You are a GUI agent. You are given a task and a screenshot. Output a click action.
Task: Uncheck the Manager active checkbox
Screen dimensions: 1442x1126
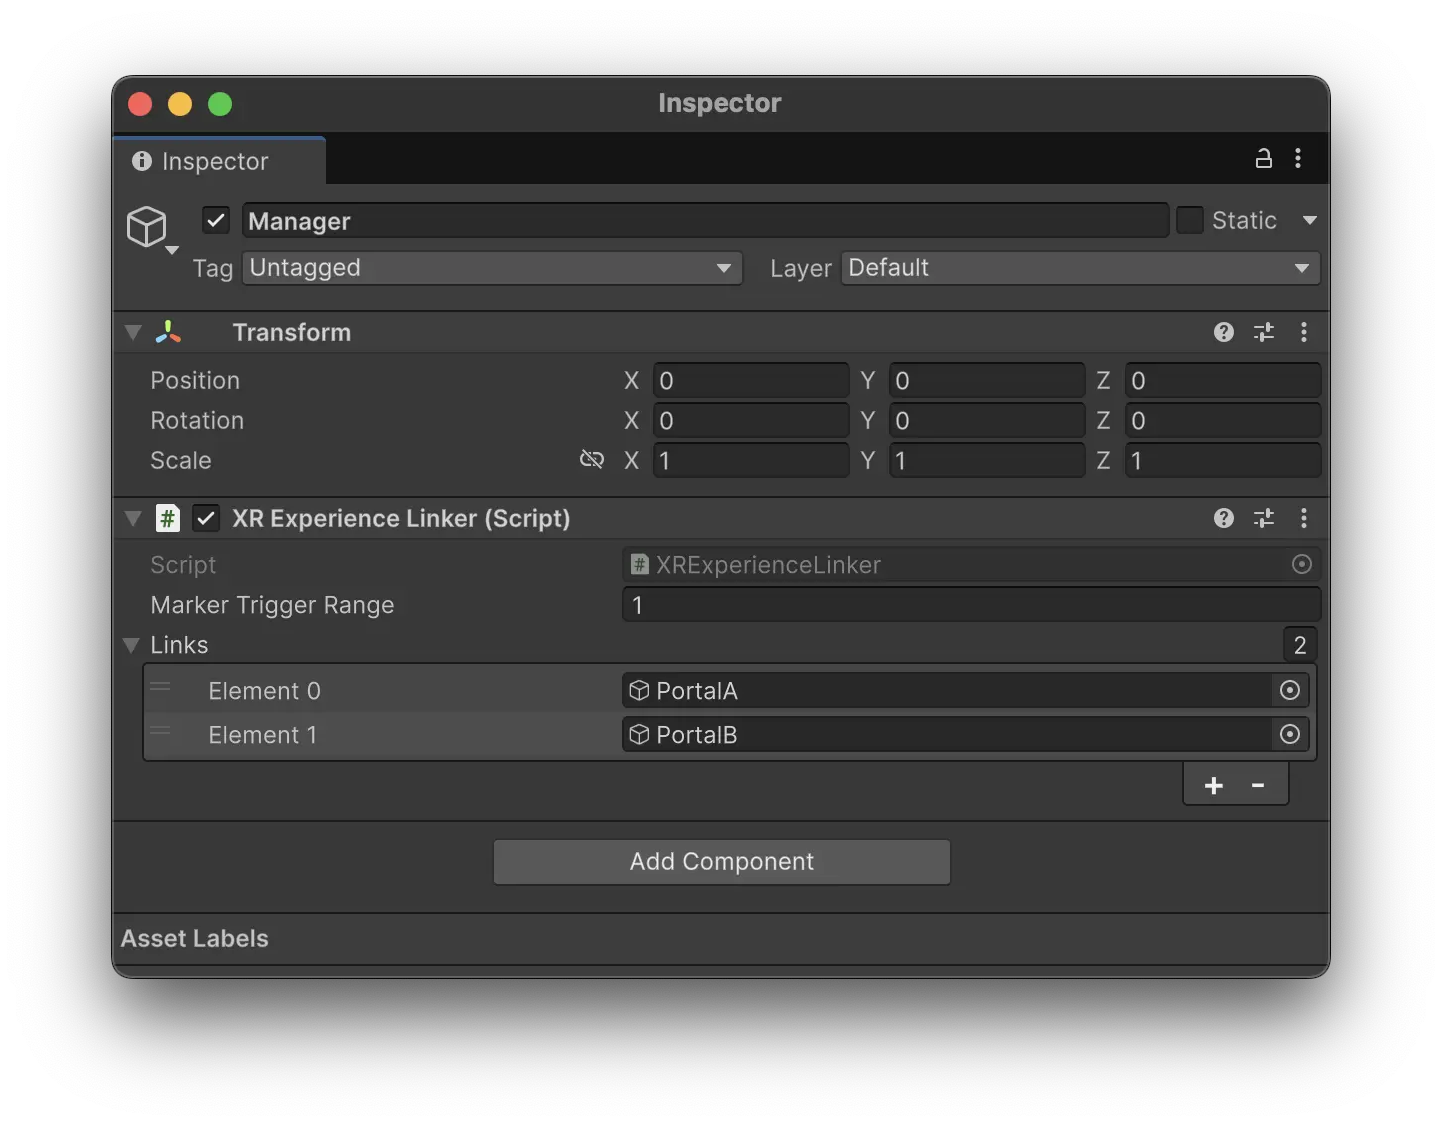pos(215,220)
